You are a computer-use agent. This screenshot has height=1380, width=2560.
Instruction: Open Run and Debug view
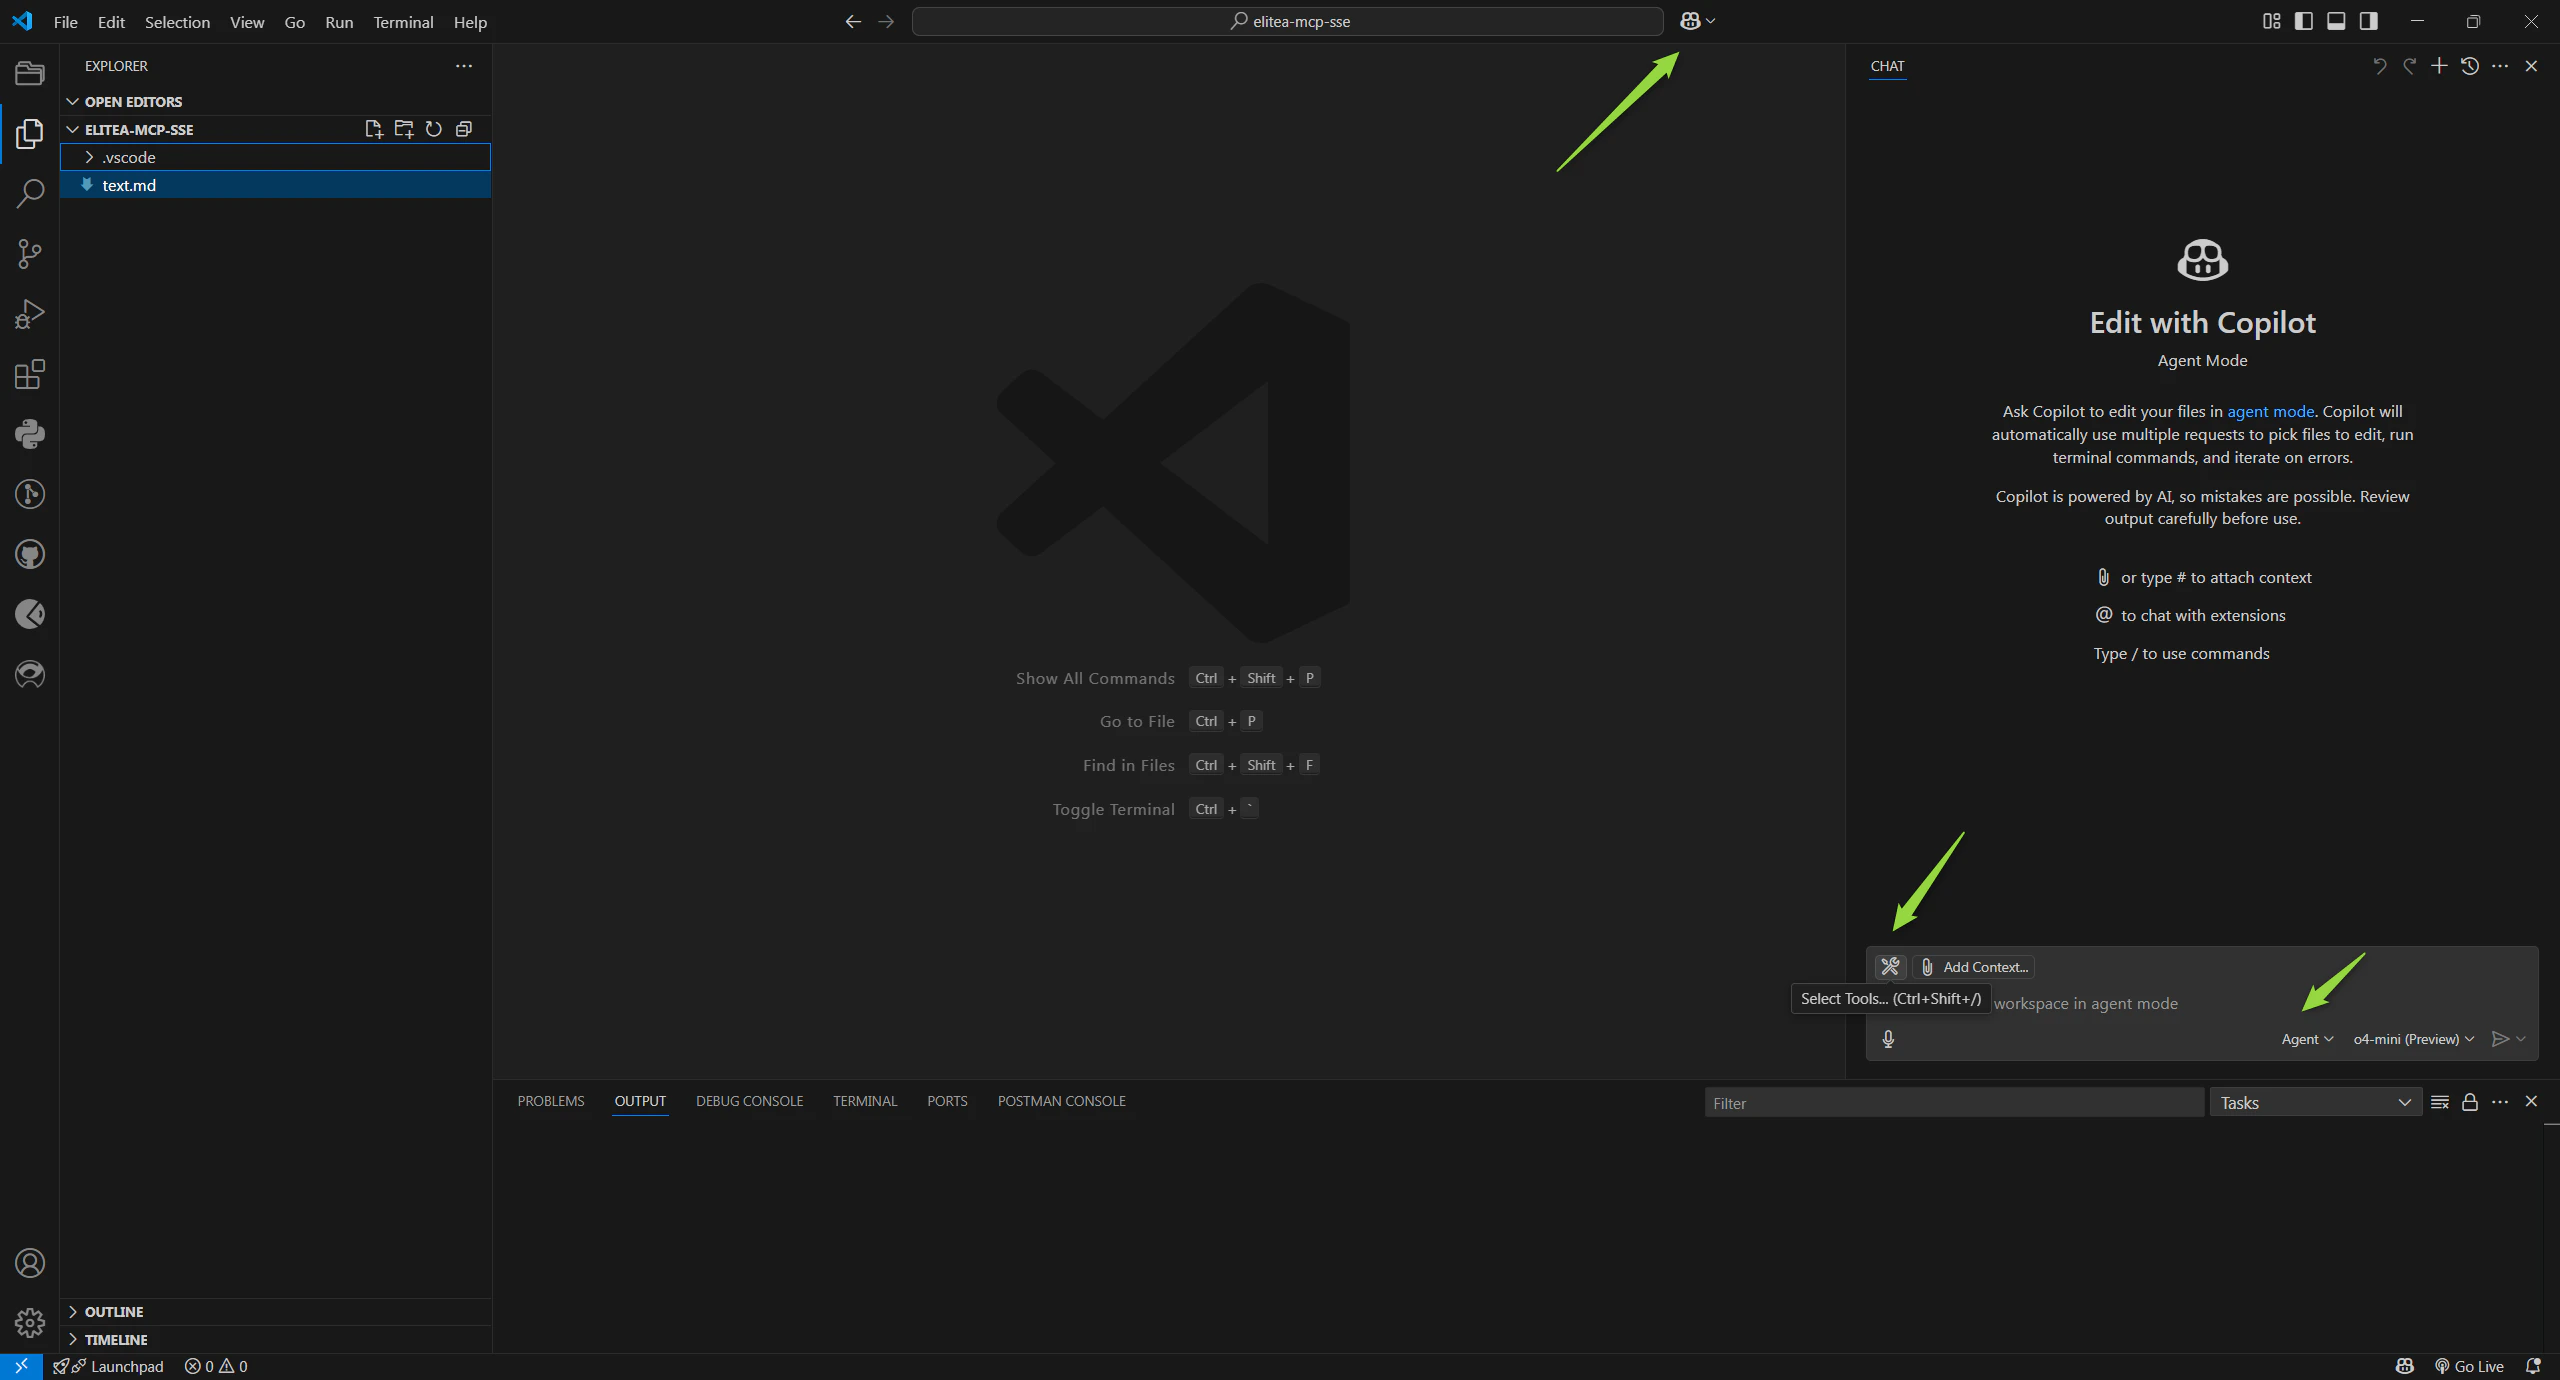pyautogui.click(x=30, y=314)
